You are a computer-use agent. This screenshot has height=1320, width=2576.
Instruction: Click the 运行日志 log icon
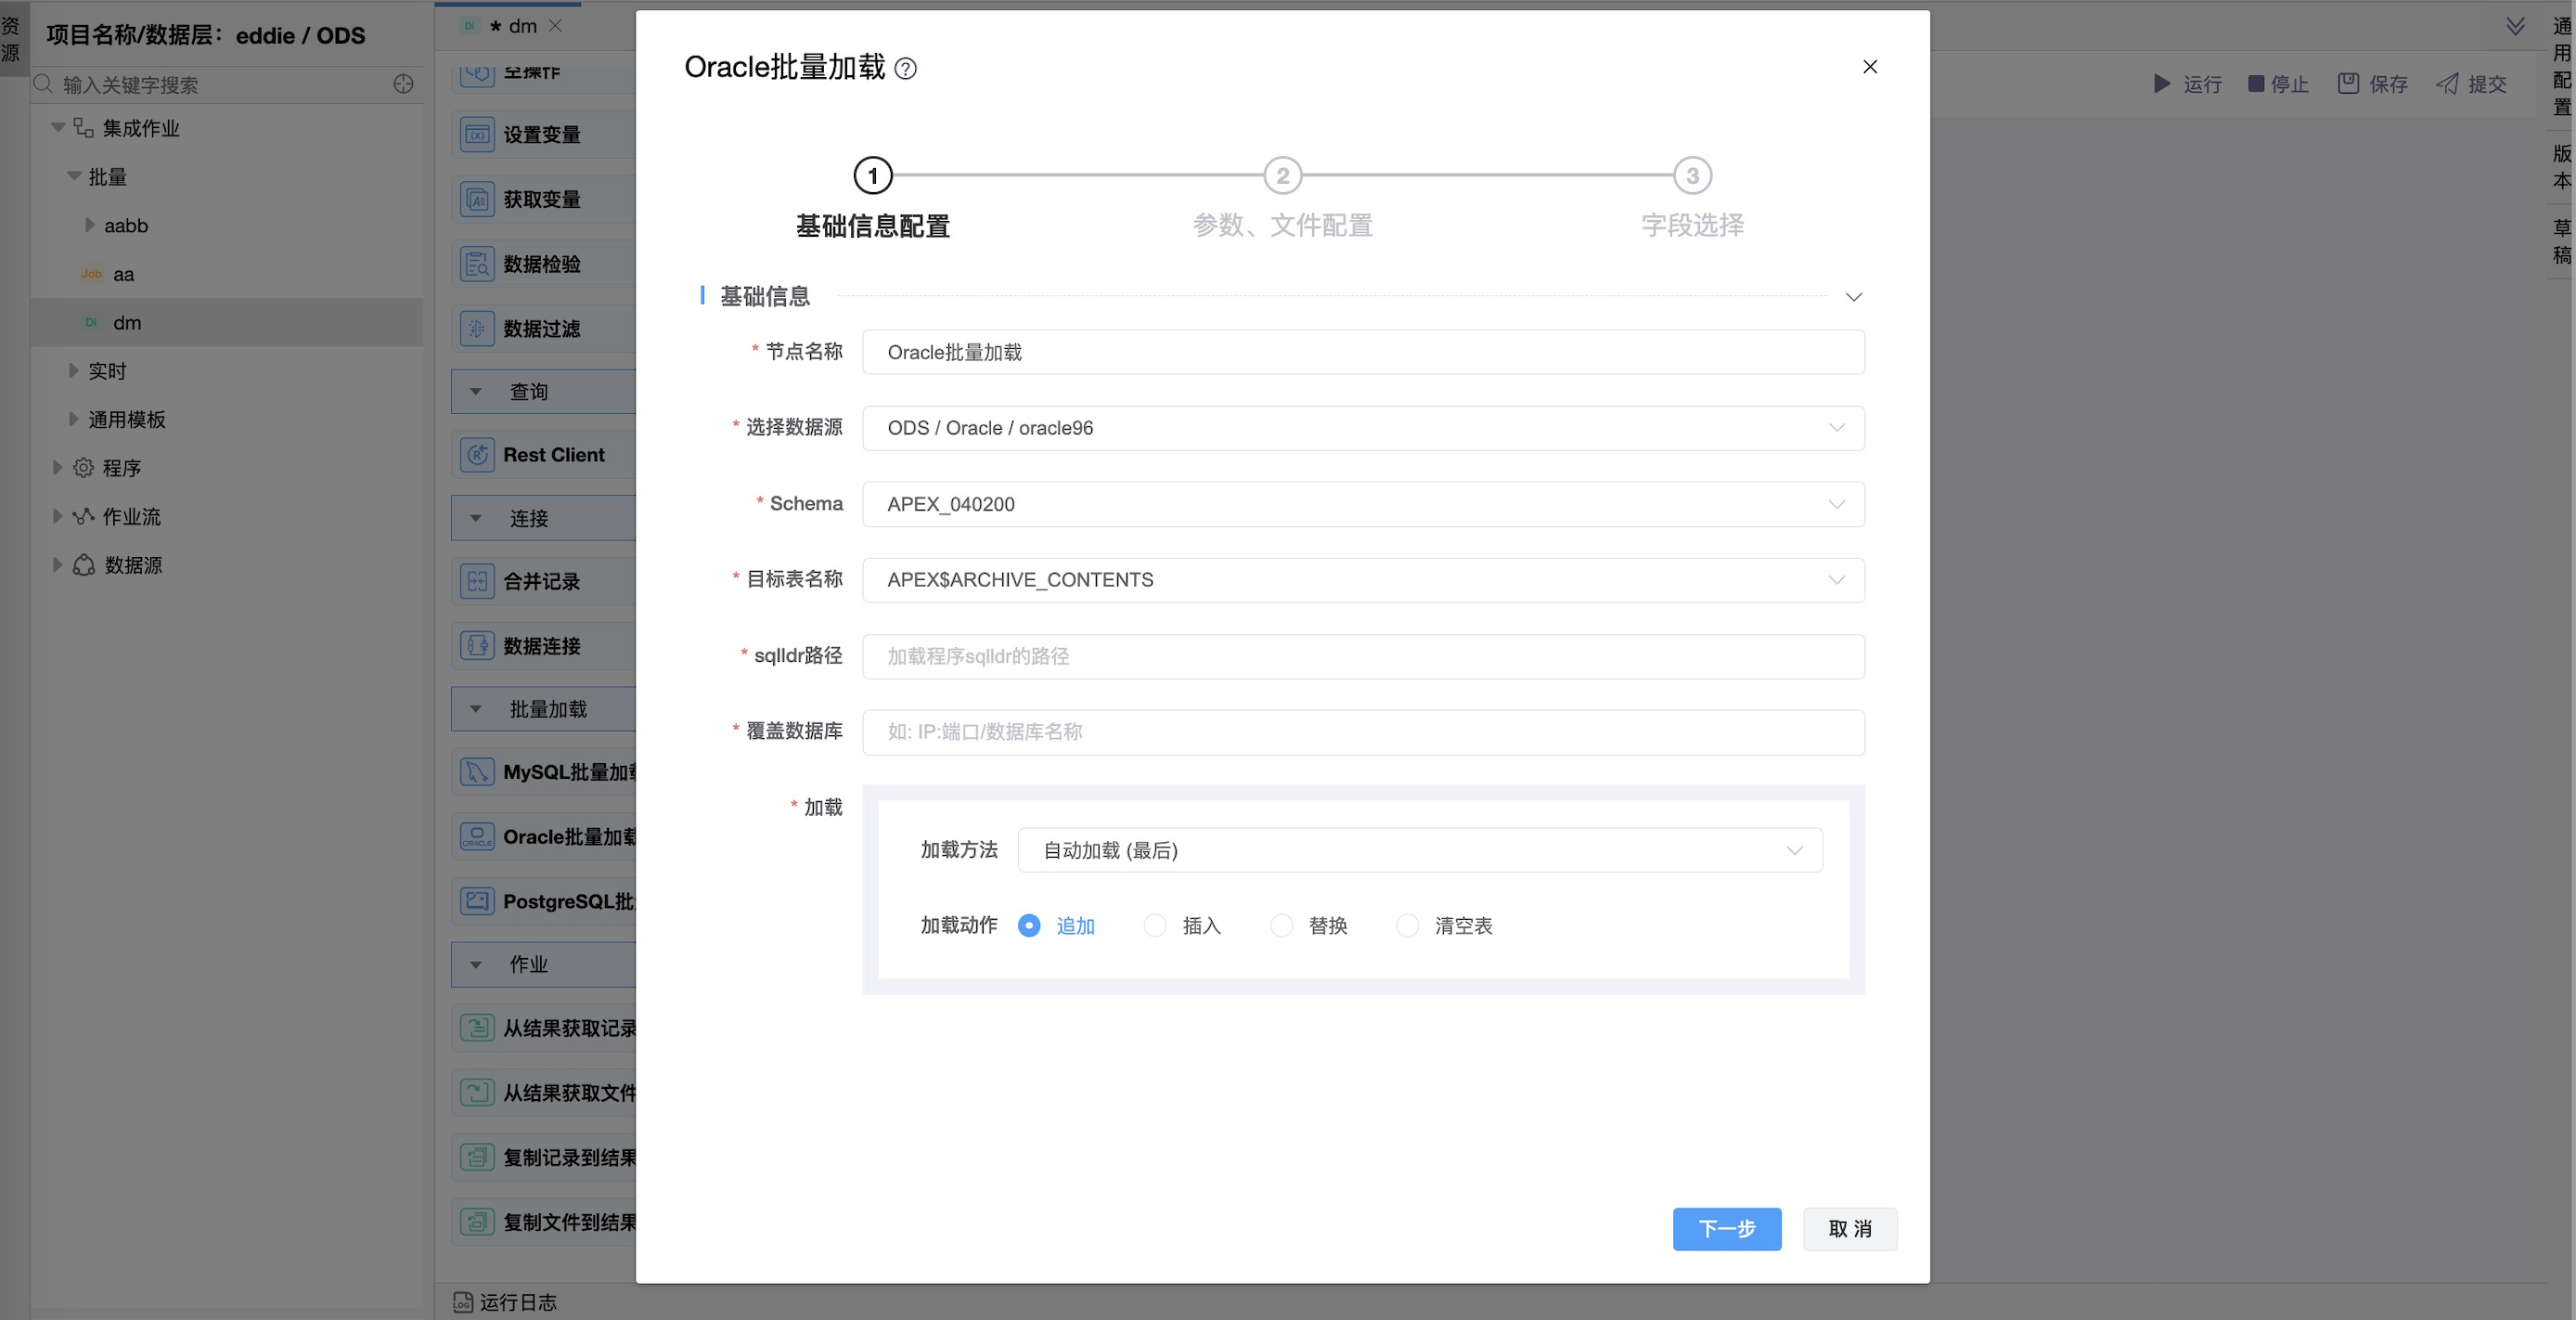(x=463, y=1301)
